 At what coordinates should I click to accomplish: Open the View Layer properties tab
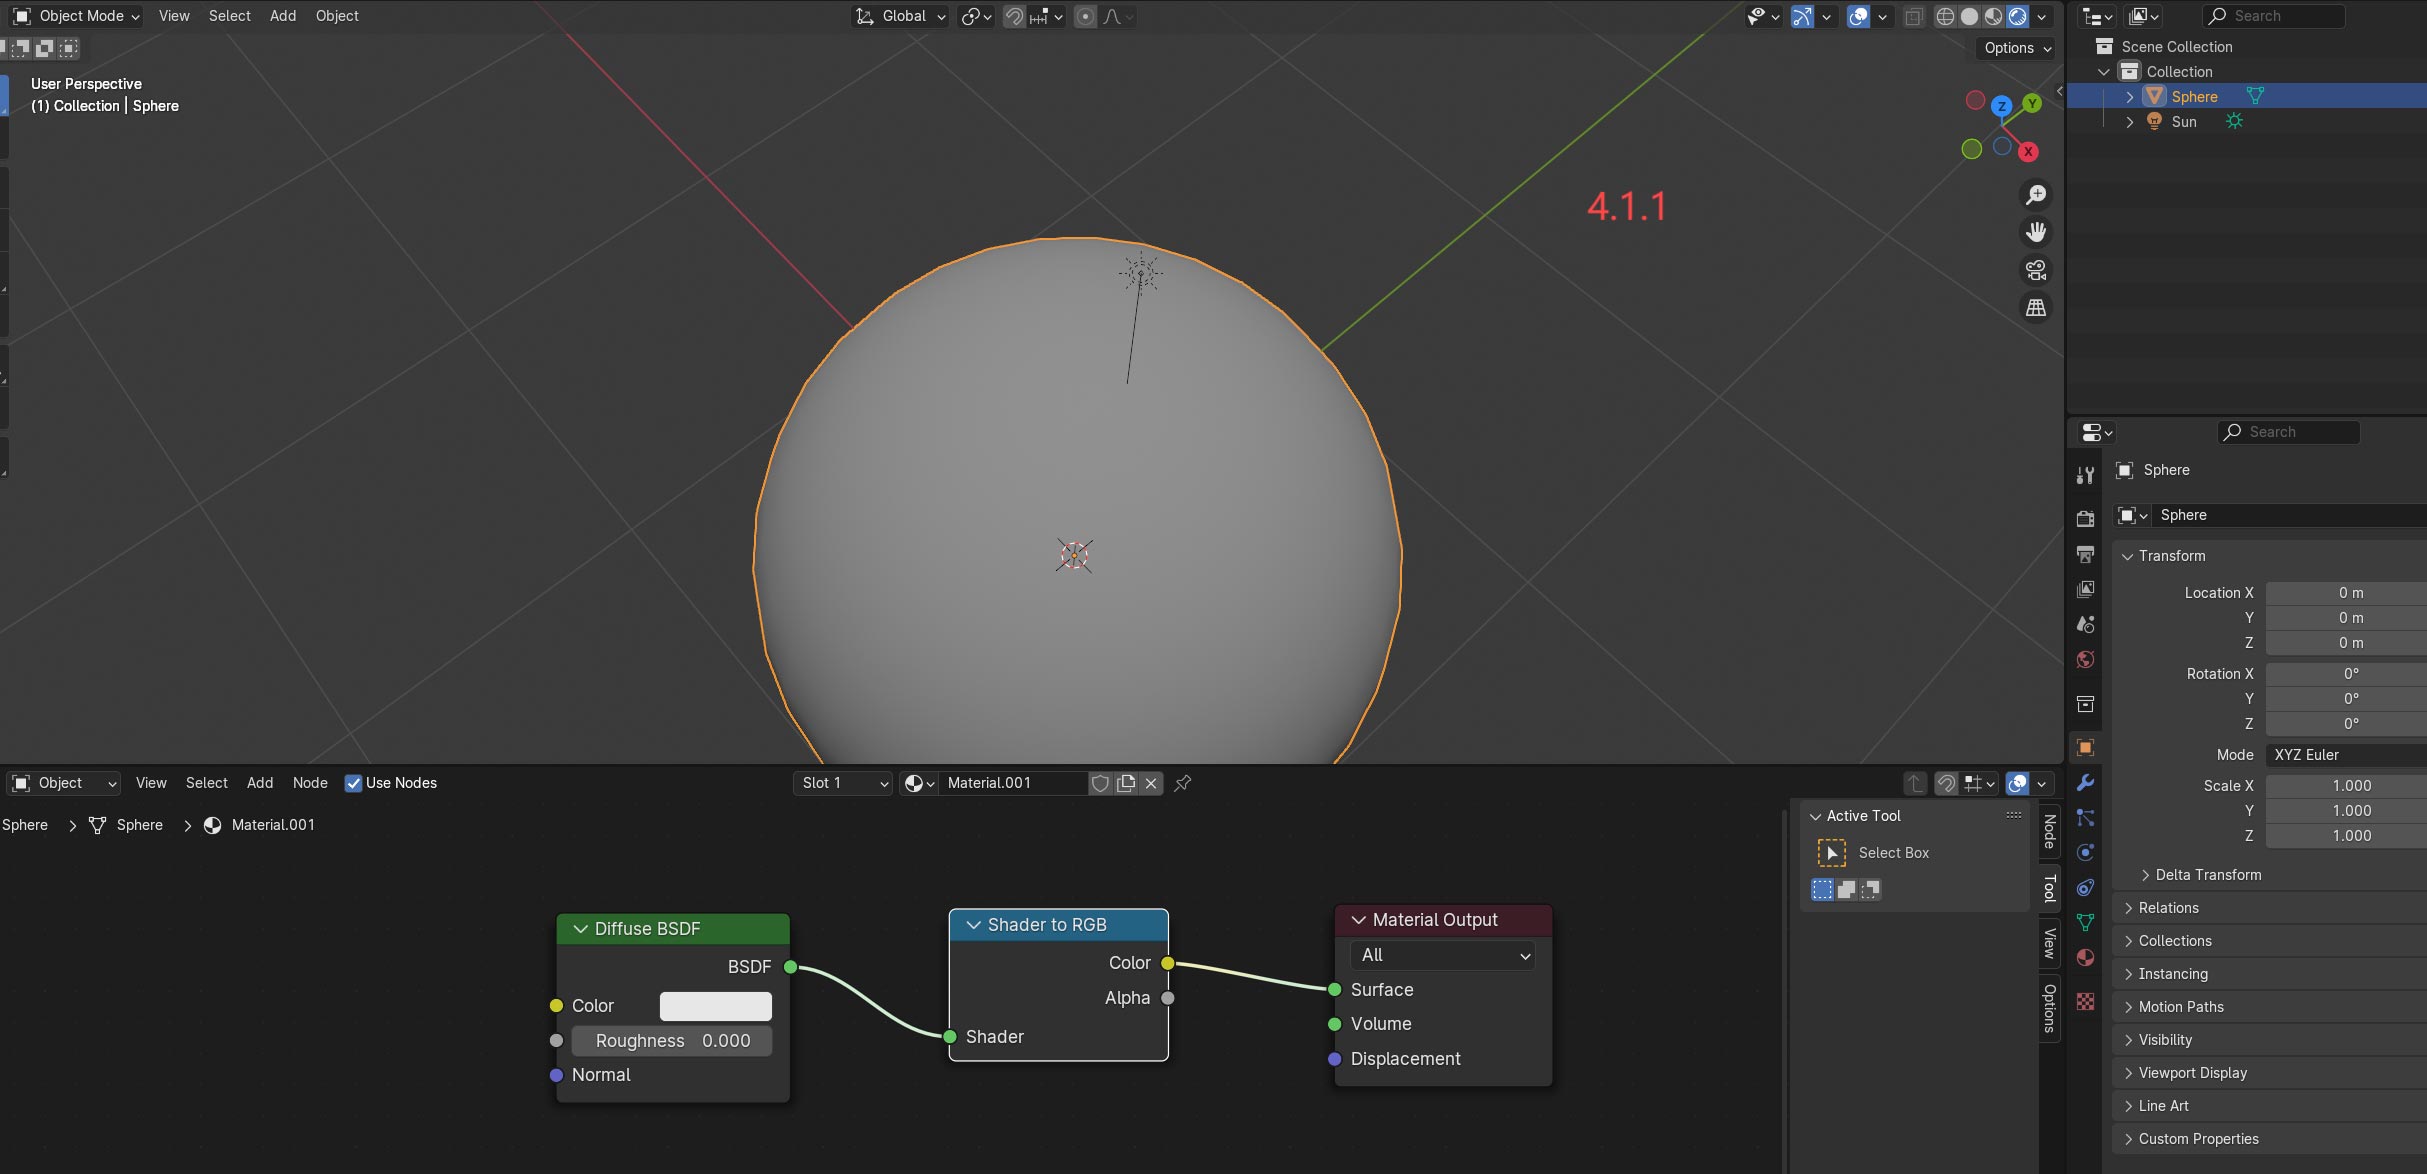(2085, 589)
